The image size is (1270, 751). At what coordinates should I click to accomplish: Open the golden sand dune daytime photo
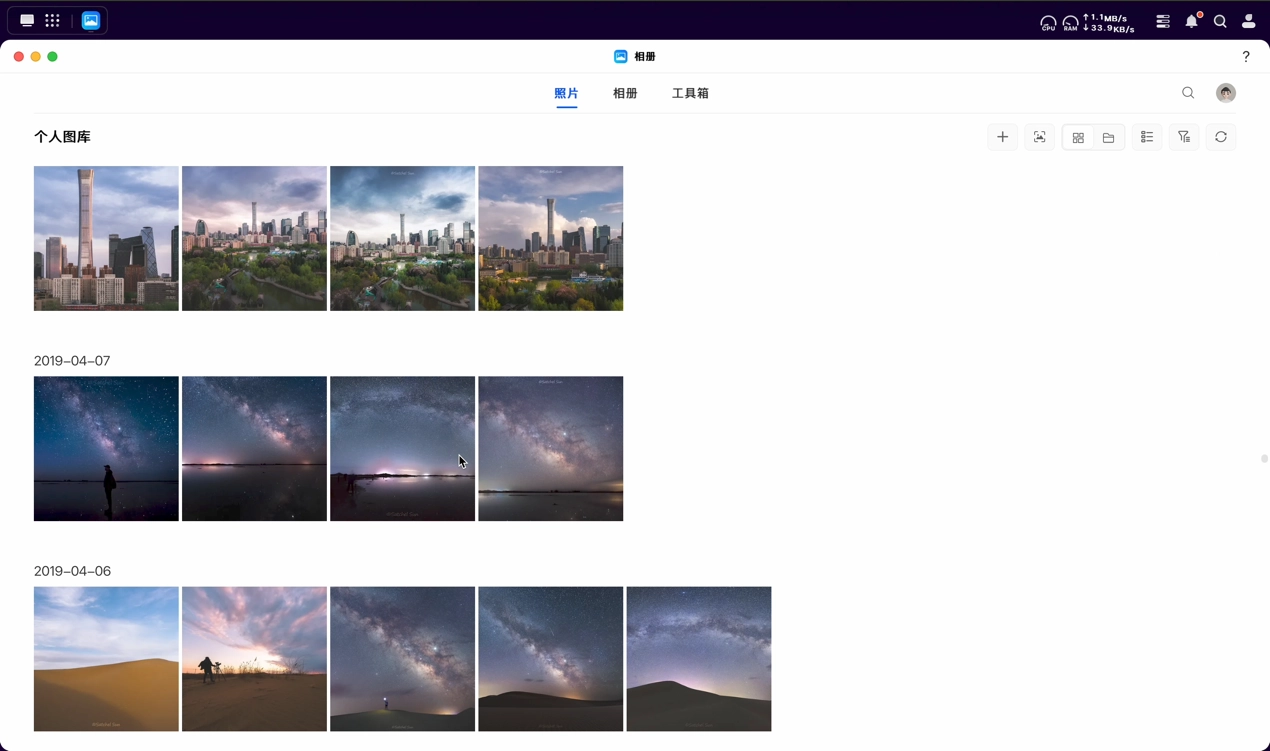tap(106, 659)
